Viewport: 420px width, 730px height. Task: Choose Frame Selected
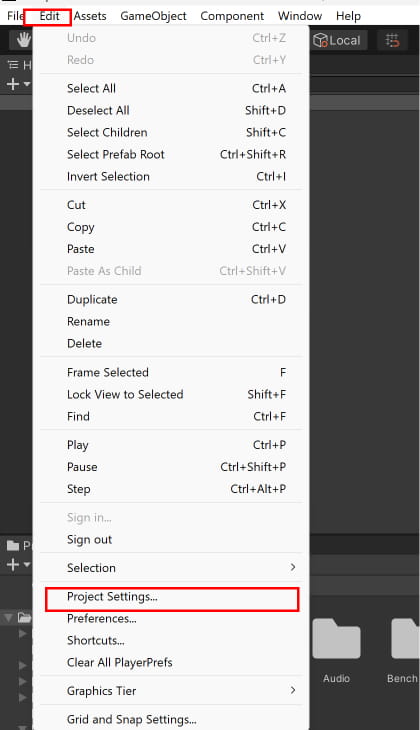pyautogui.click(x=170, y=372)
